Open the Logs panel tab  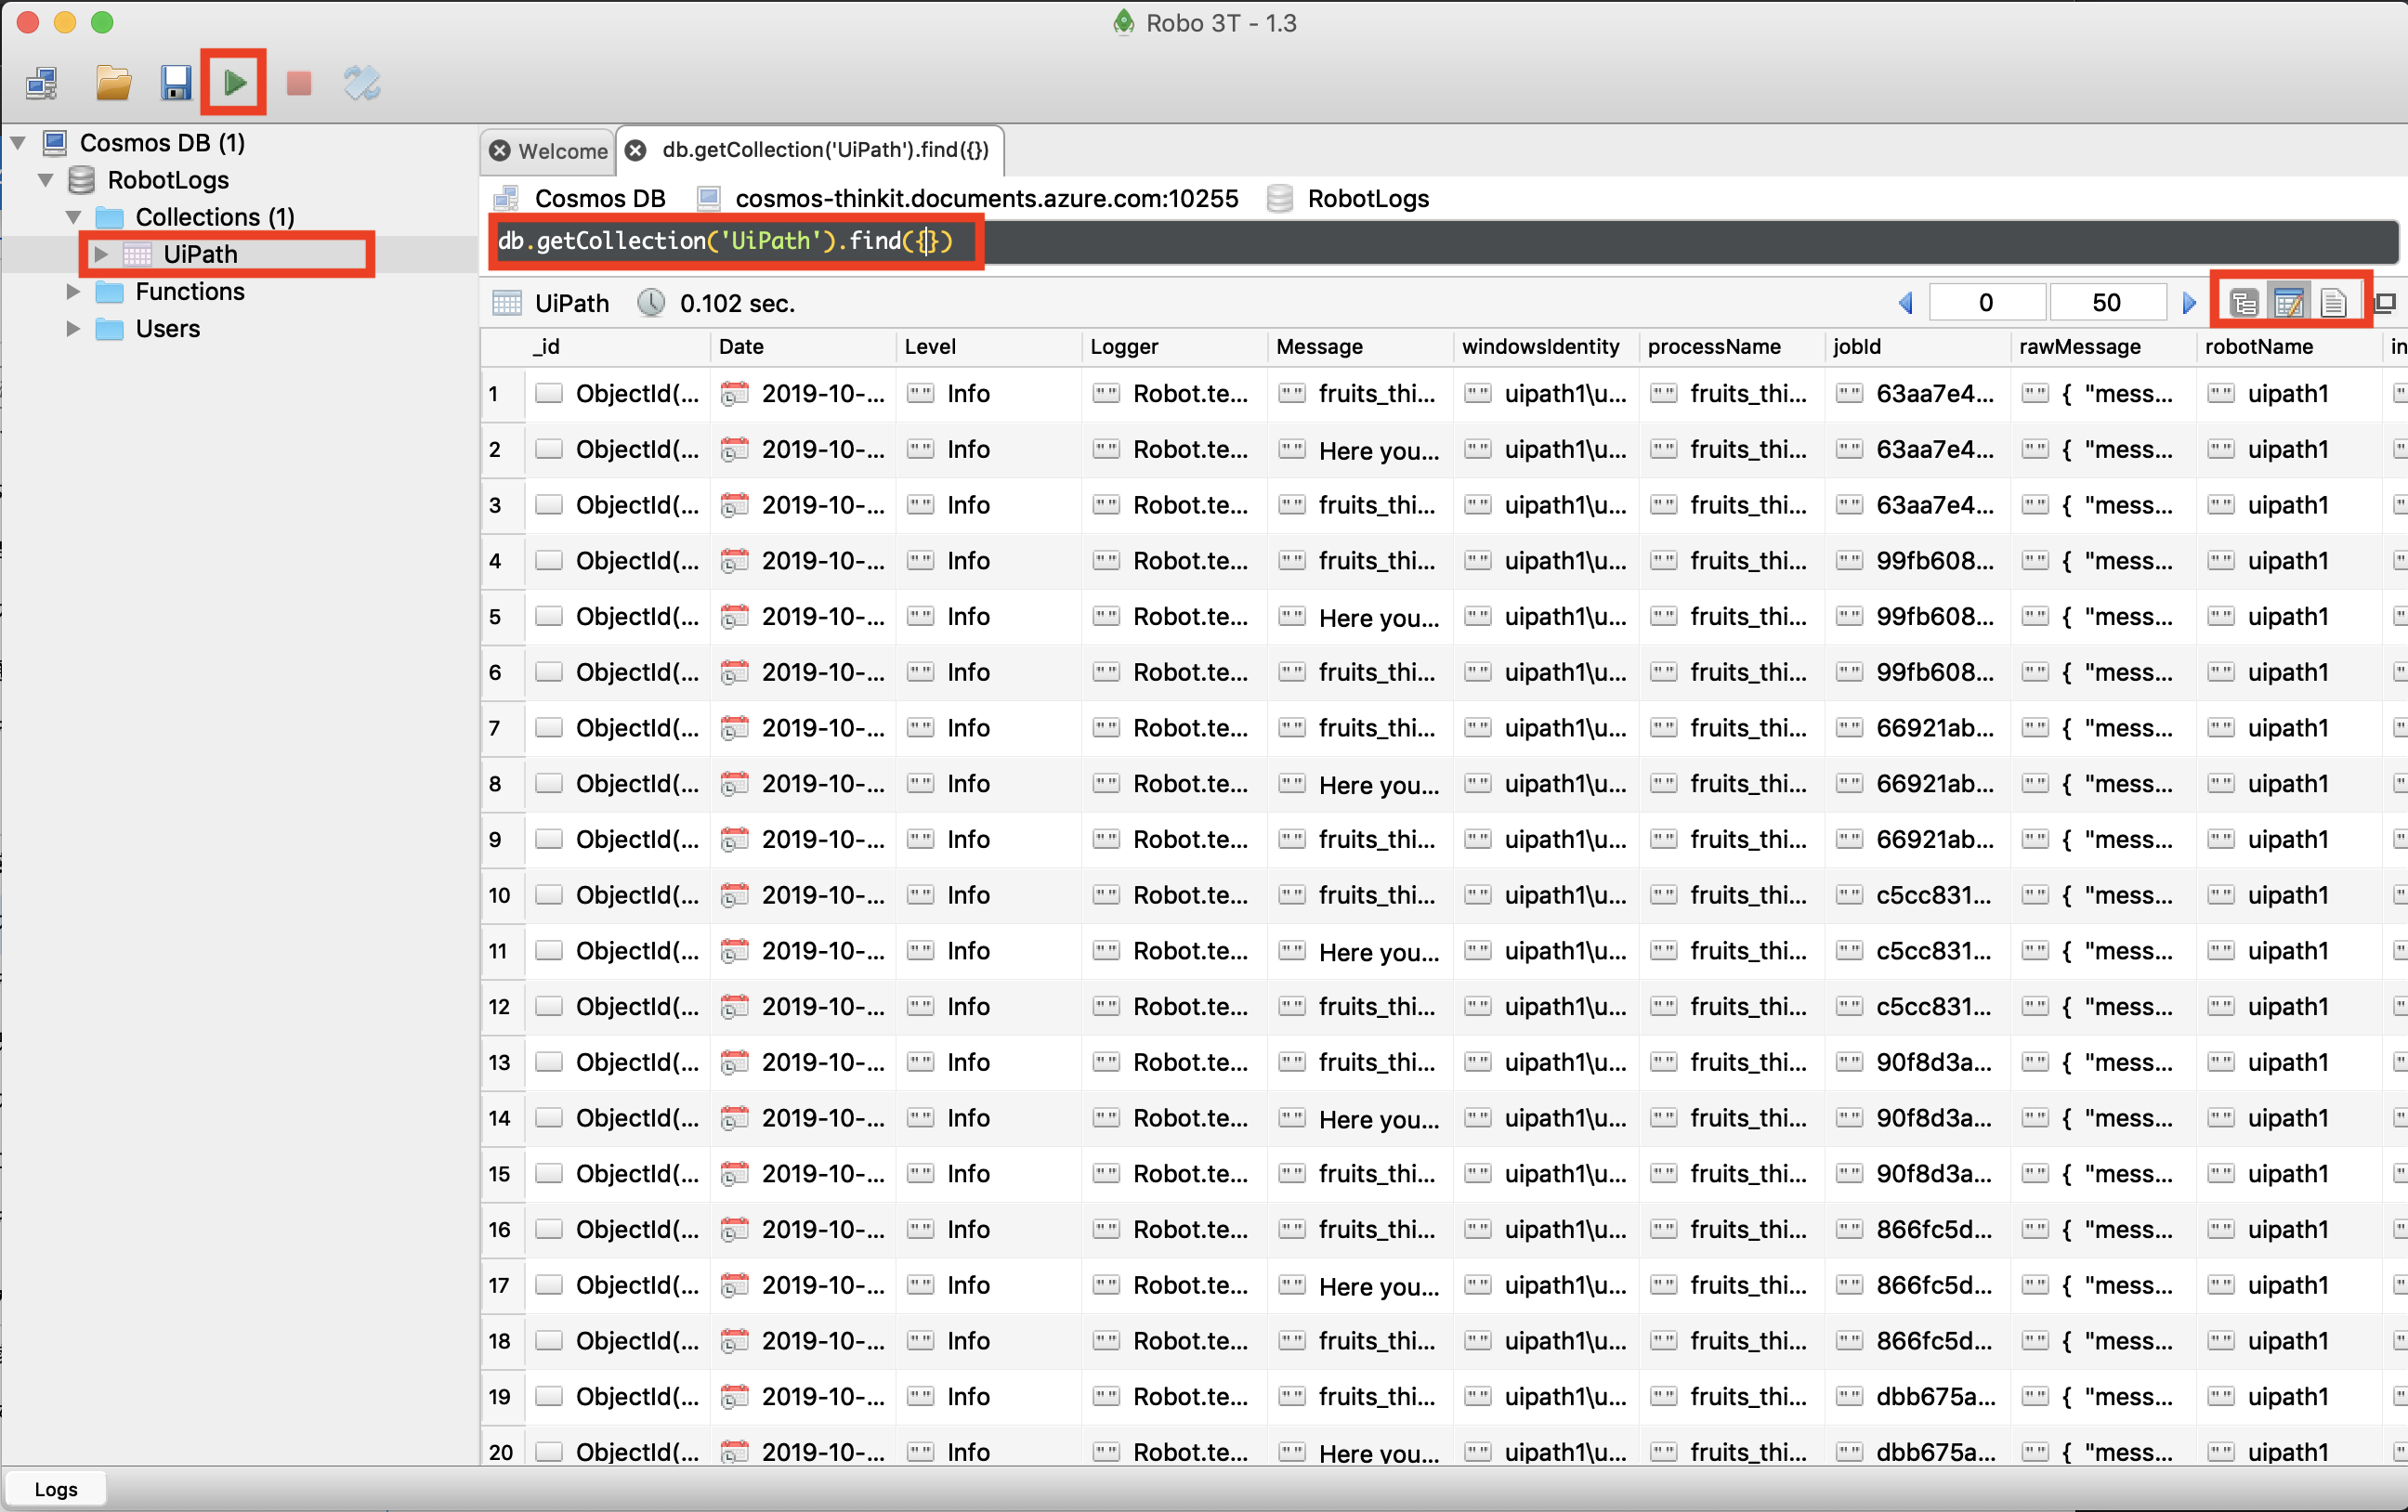point(56,1489)
